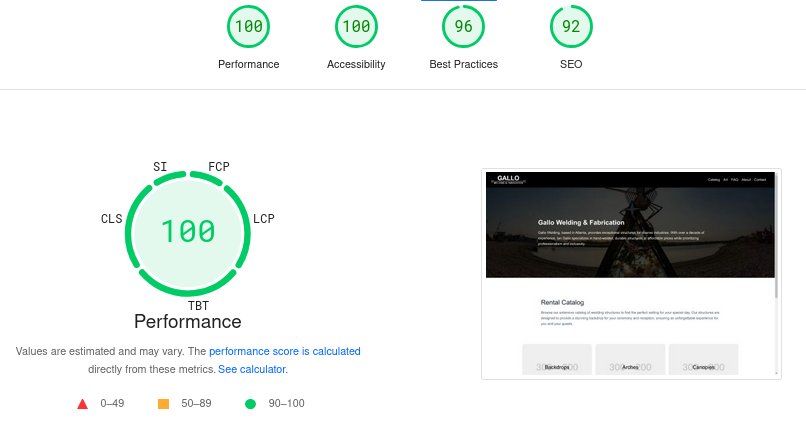Click the Performance score gauge at the top
The width and height of the screenshot is (806, 421).
point(248,26)
